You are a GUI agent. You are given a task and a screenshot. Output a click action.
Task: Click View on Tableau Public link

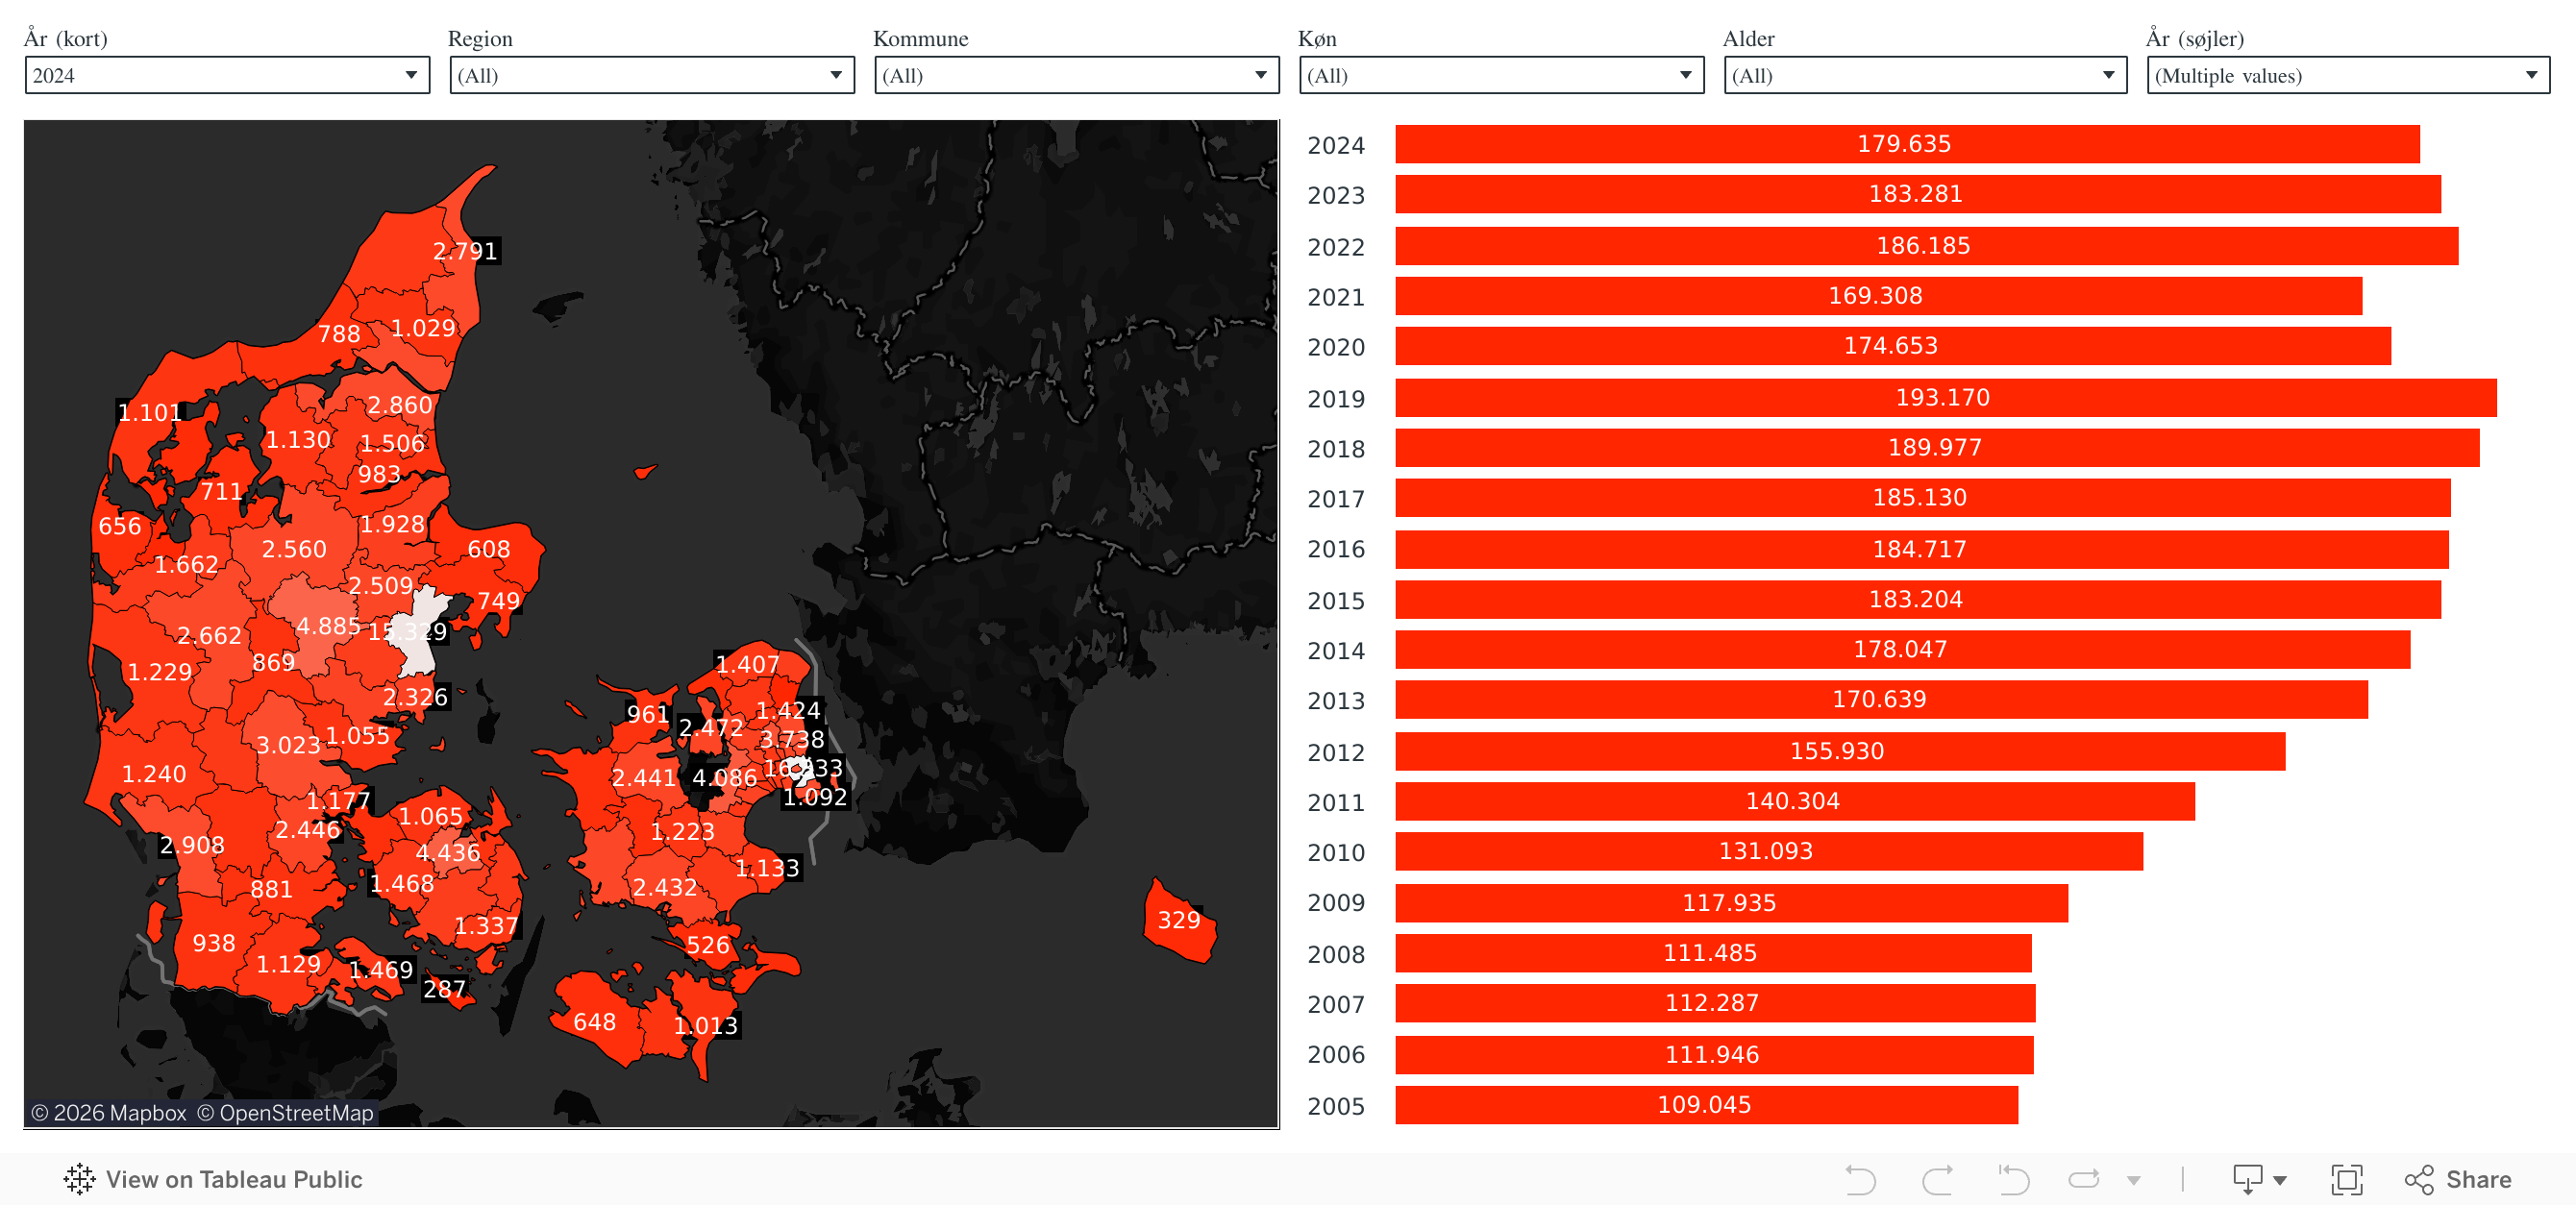(x=233, y=1180)
